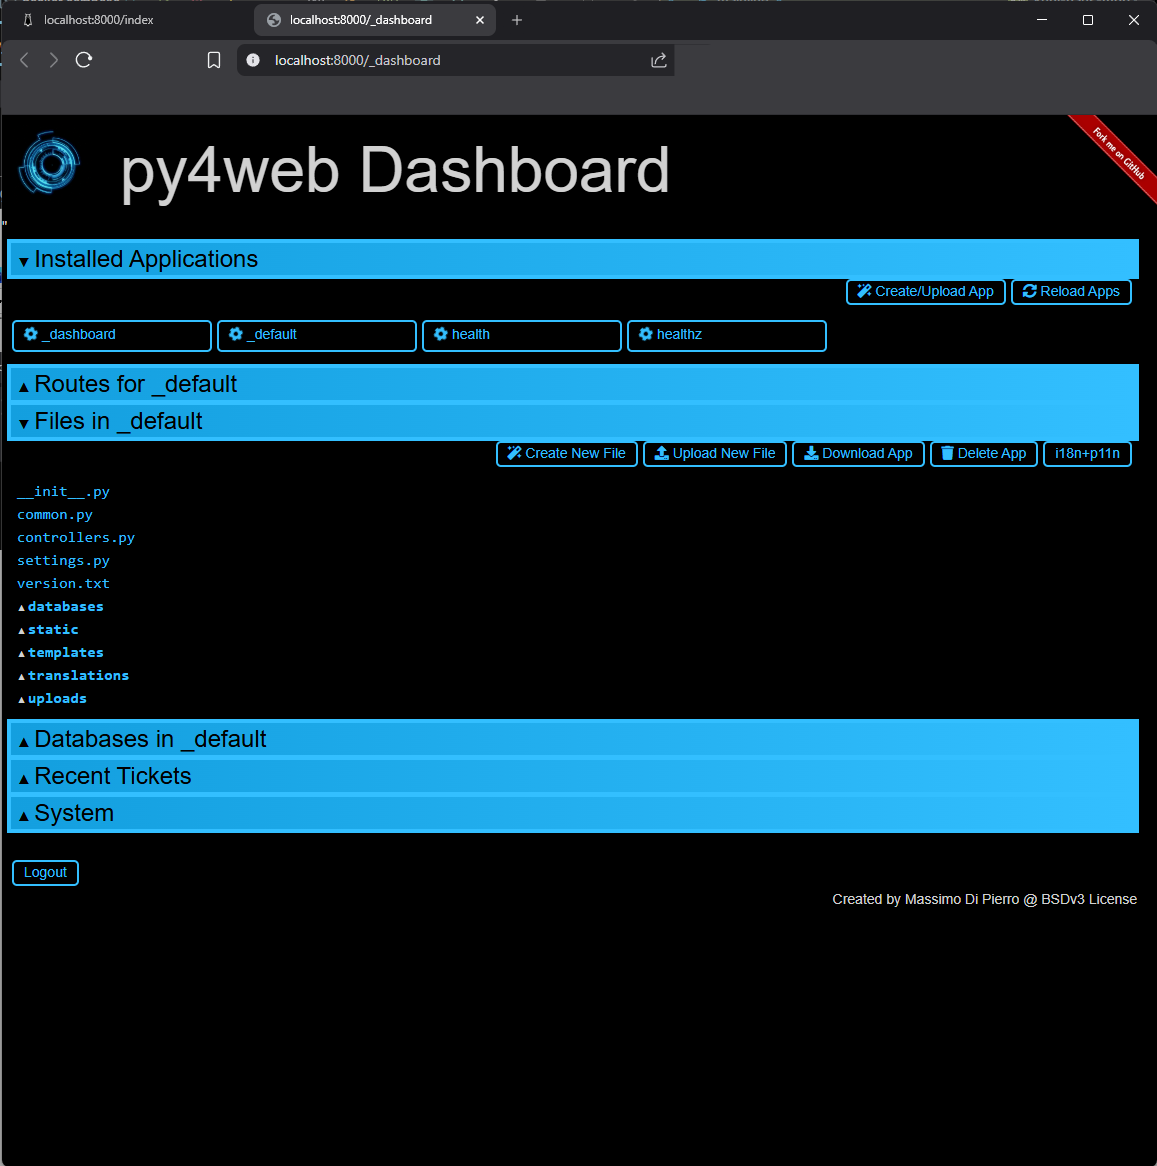Viewport: 1157px width, 1166px height.
Task: Reload the page with browser refresh icon
Action: [84, 60]
